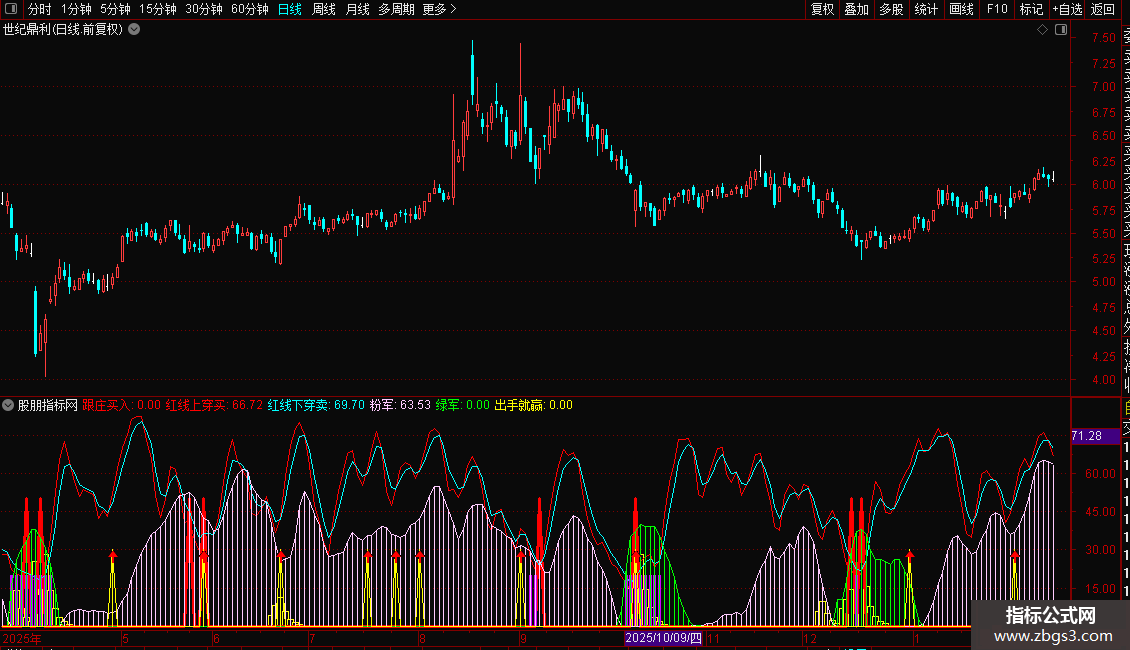This screenshot has width=1130, height=650.
Task: Open F10 company information
Action: [x=996, y=9]
